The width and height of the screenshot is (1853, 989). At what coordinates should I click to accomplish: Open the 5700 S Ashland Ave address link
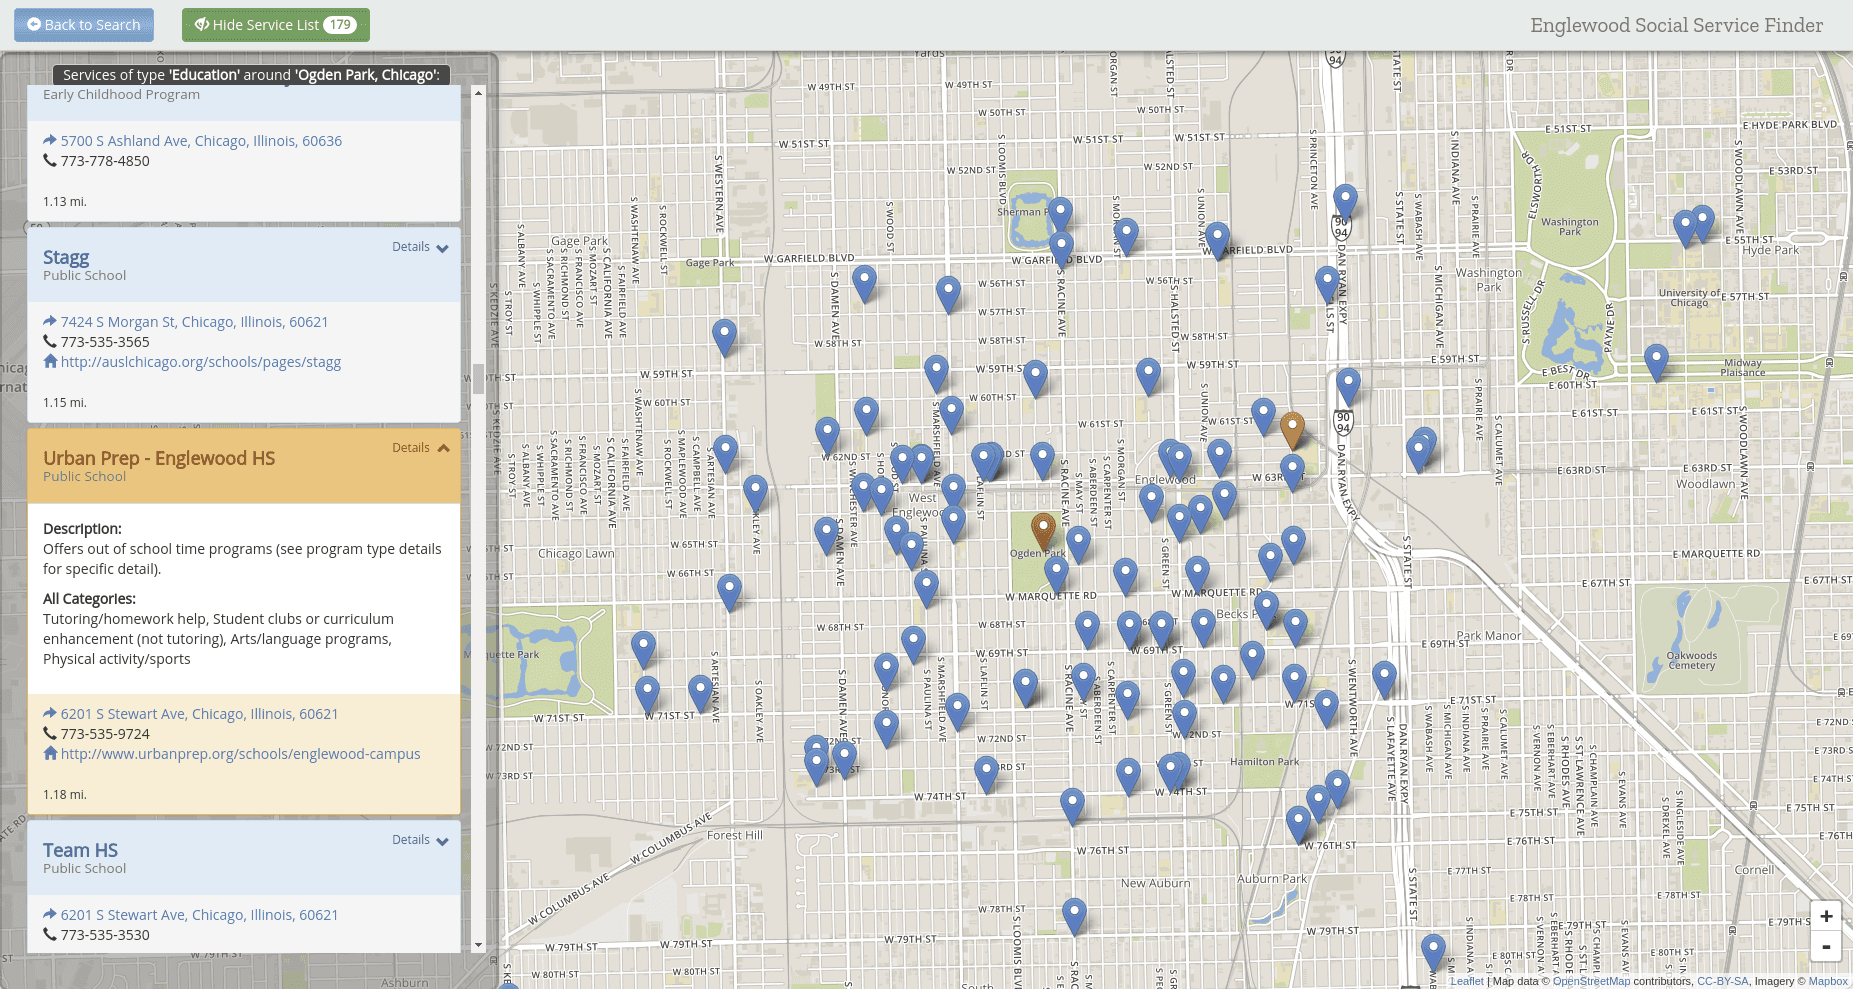click(201, 141)
